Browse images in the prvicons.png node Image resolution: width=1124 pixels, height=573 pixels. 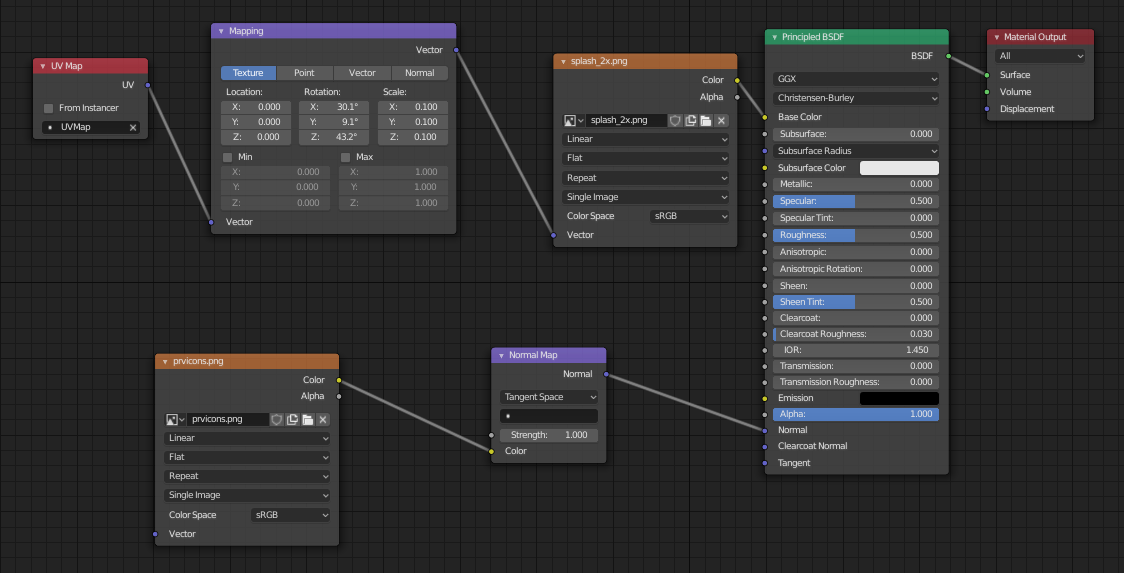(175, 420)
